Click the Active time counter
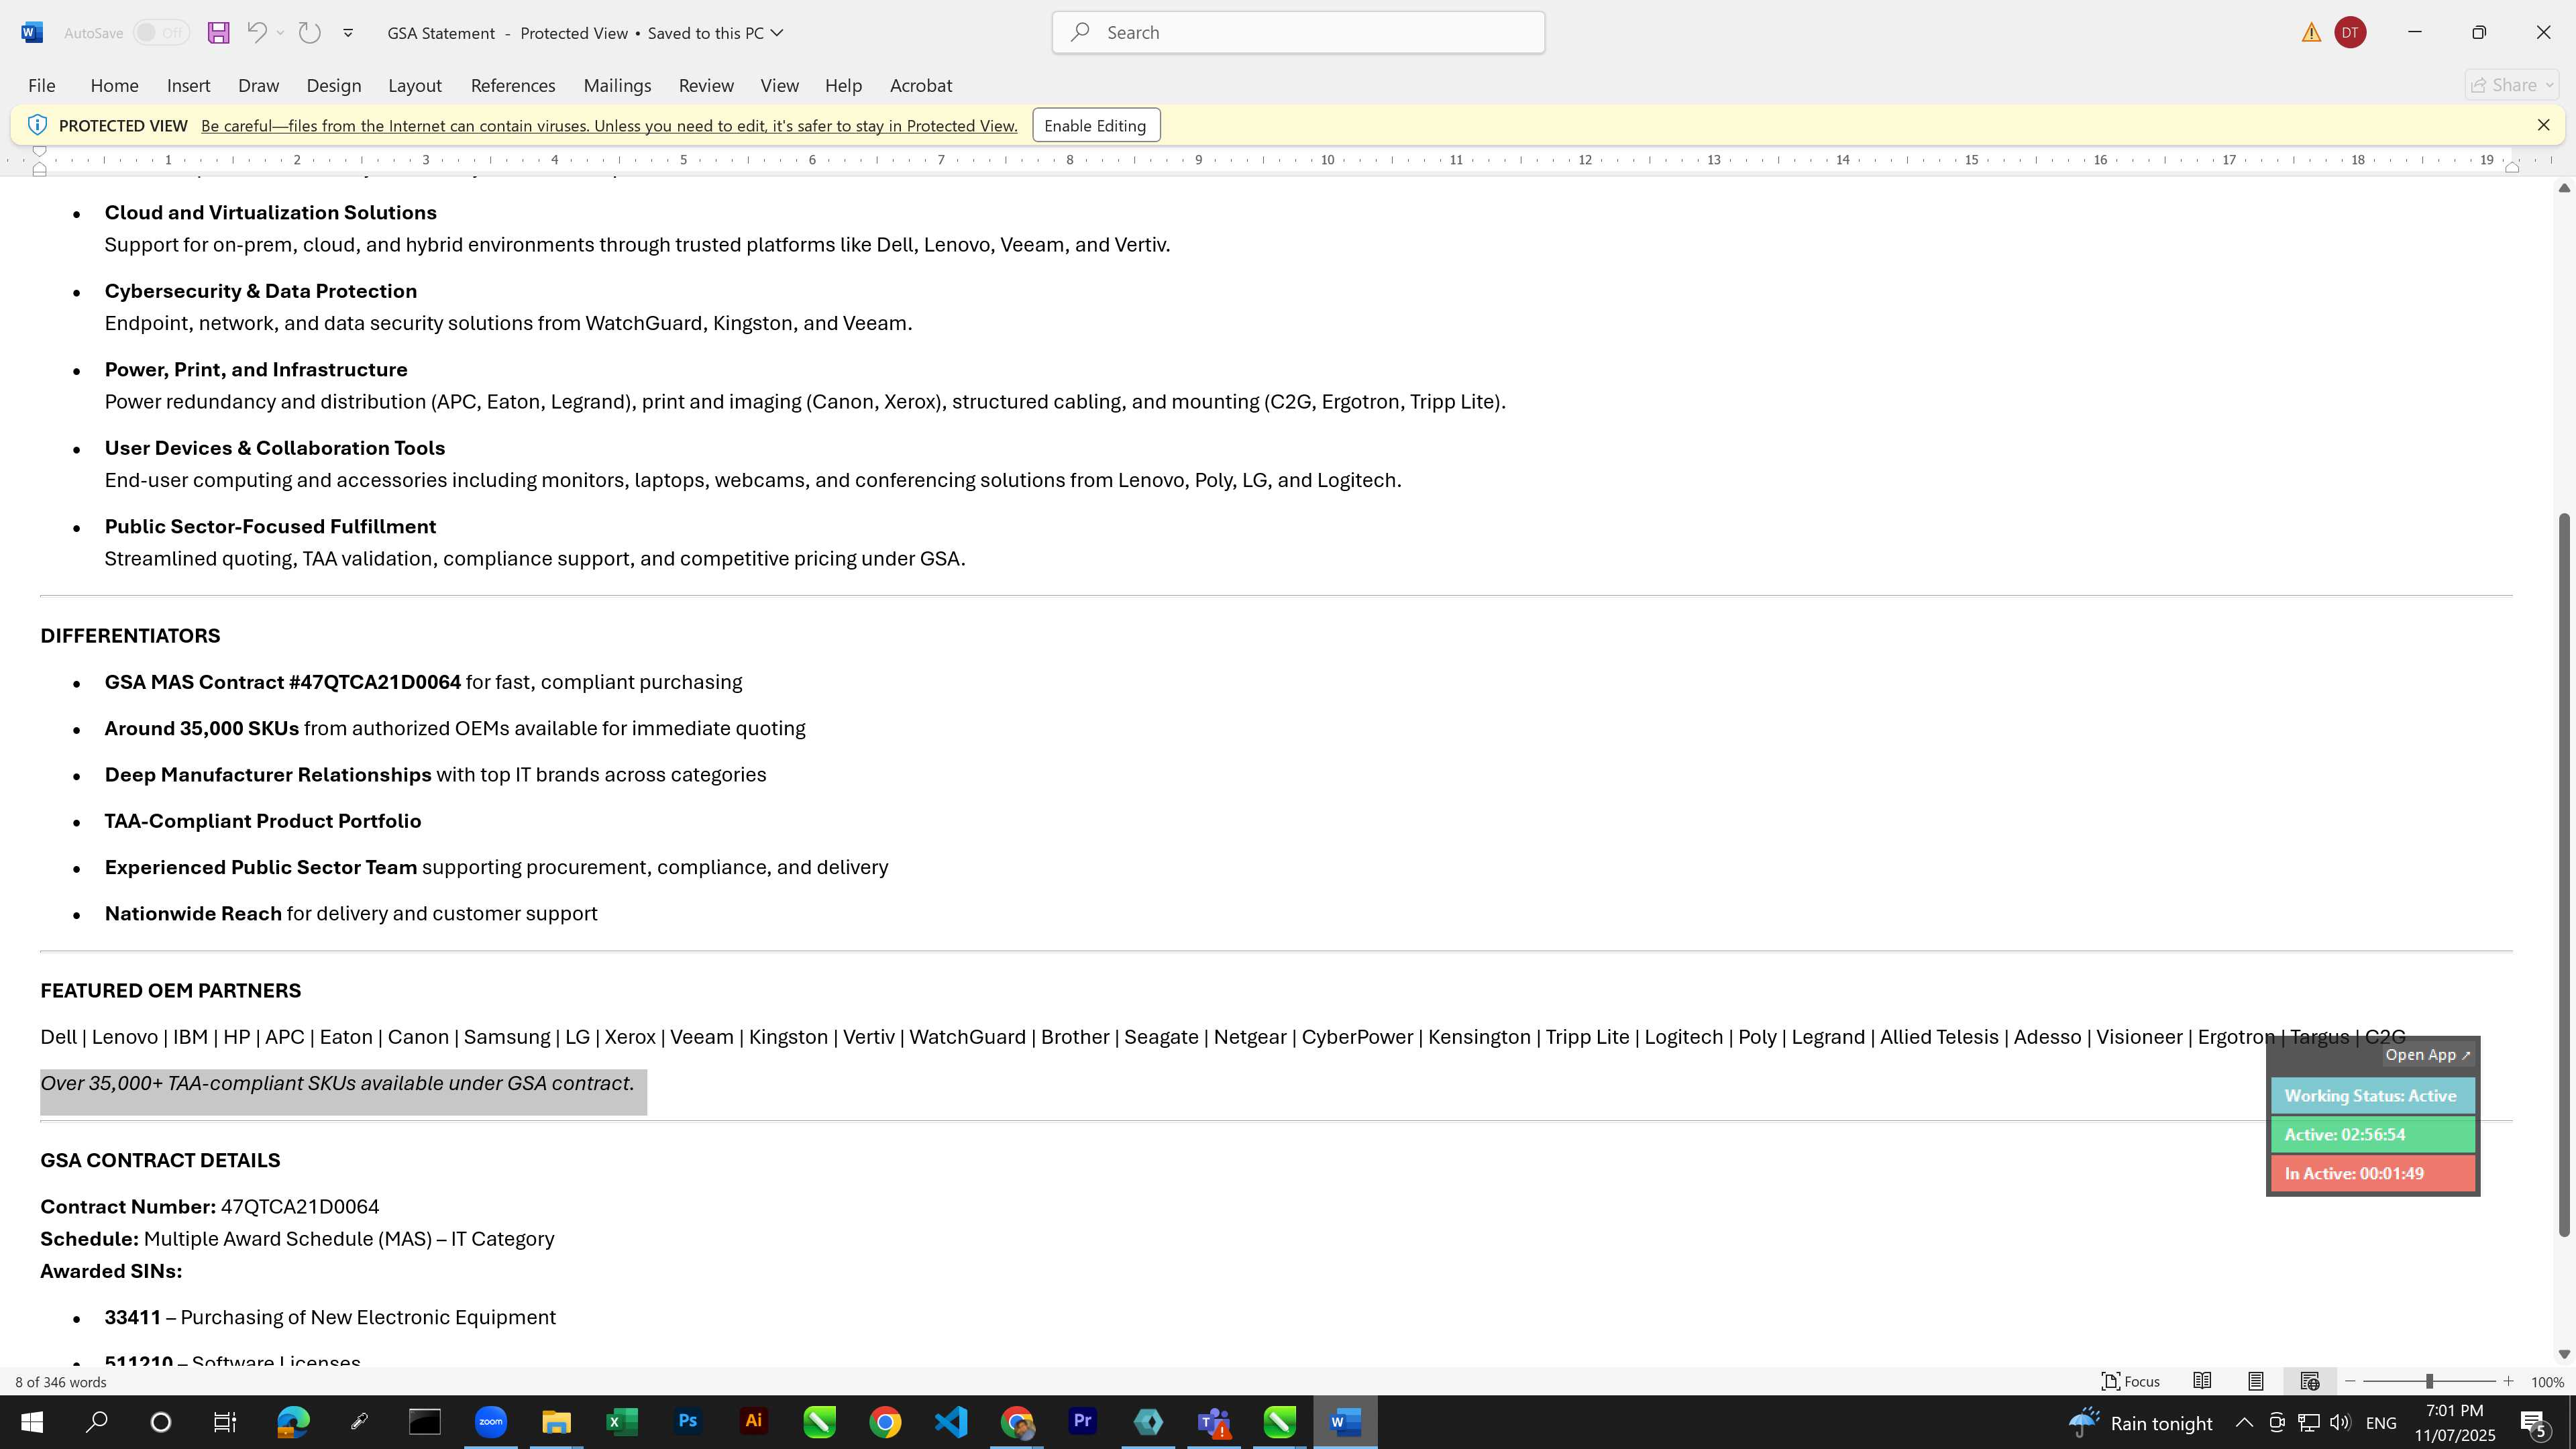The image size is (2576, 1449). 2372,1135
